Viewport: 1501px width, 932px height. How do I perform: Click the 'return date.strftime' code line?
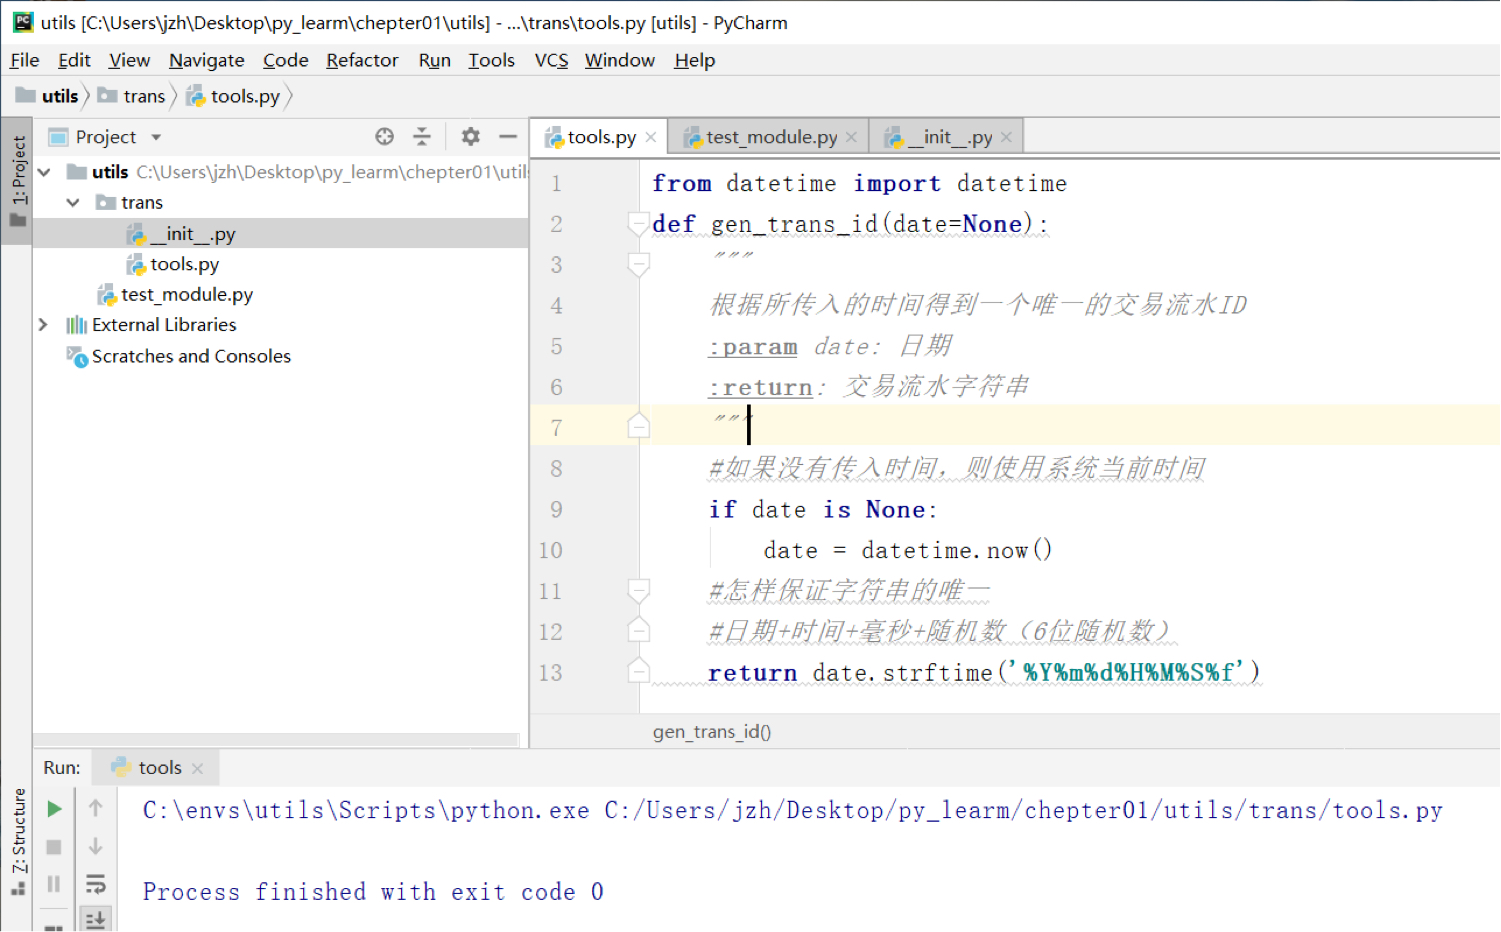(984, 672)
